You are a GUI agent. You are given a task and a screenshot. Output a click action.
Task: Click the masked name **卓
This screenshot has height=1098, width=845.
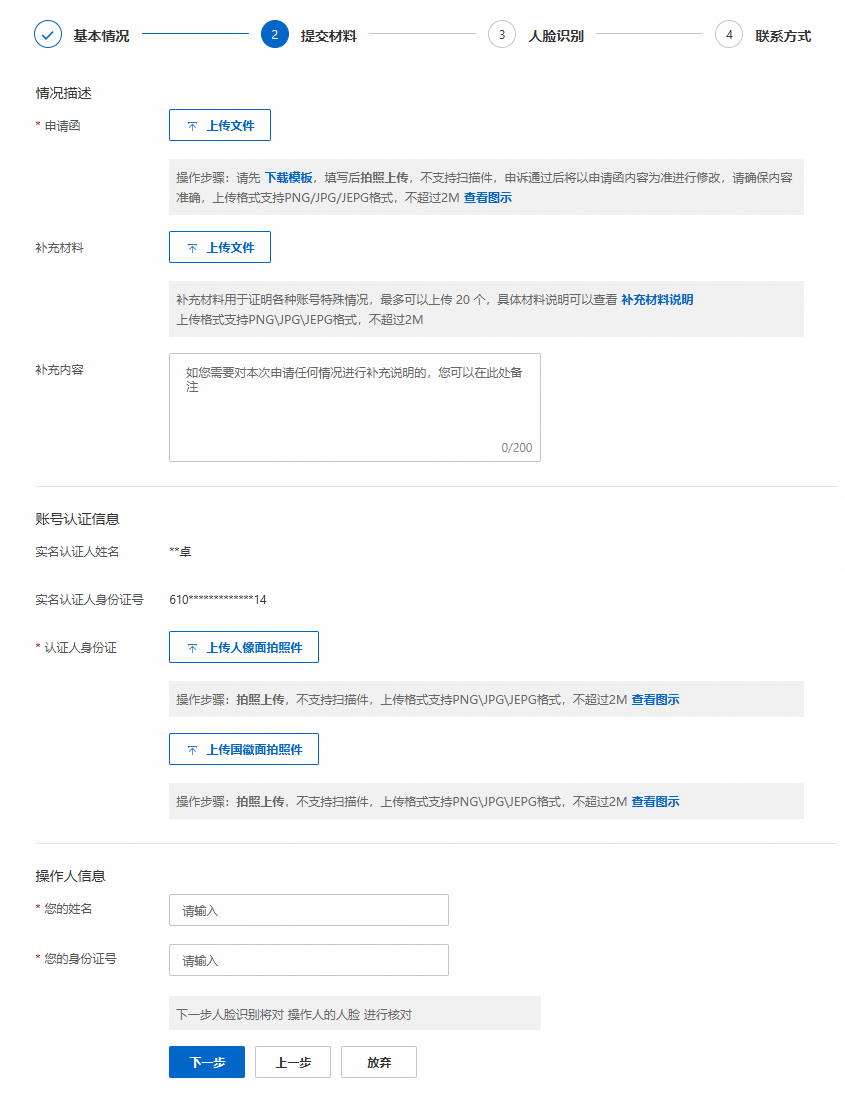[181, 552]
